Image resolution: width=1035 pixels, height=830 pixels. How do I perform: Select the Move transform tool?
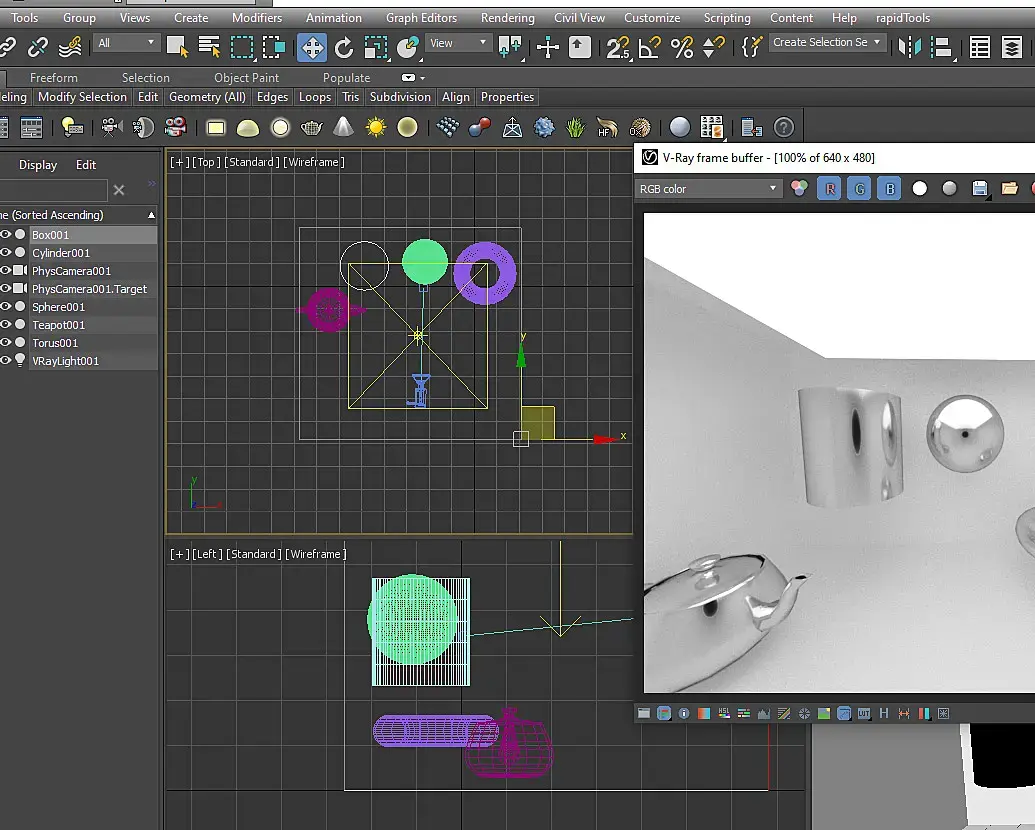click(x=312, y=47)
